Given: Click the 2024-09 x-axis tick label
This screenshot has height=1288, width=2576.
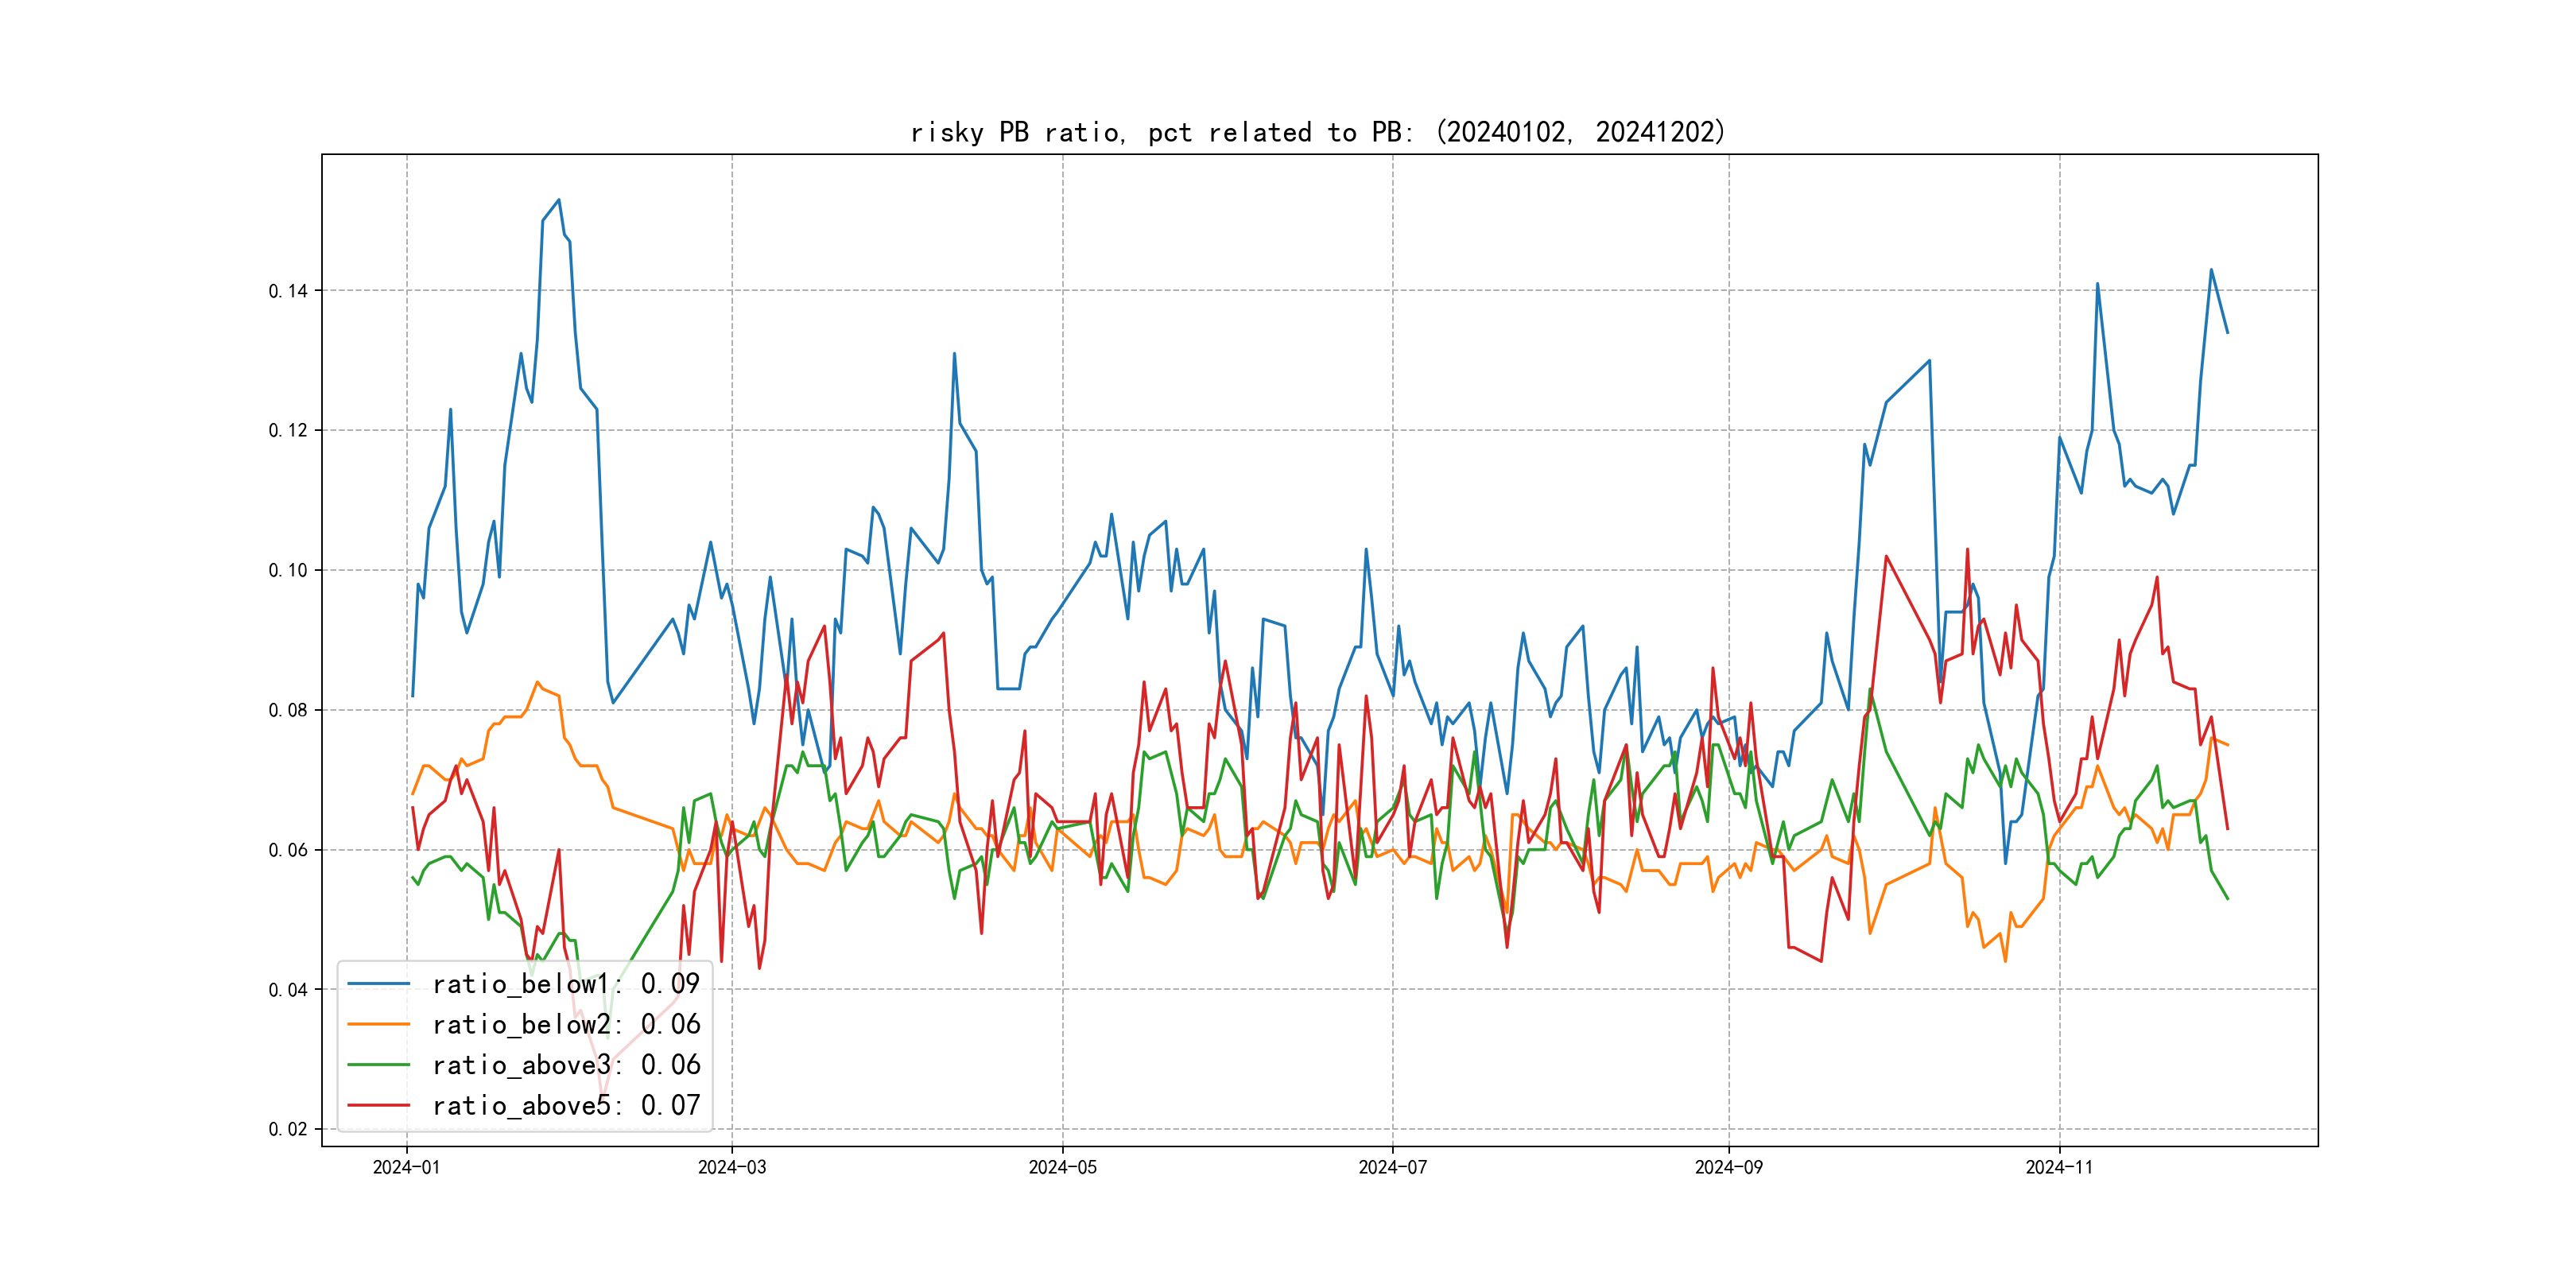Looking at the screenshot, I should click(1728, 1167).
